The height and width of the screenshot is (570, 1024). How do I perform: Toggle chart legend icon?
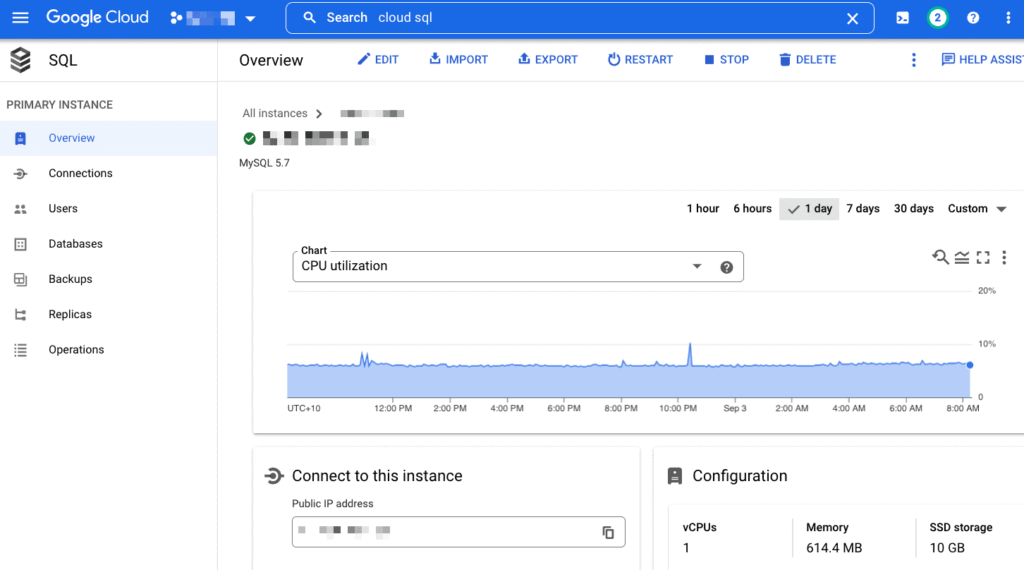coord(961,258)
